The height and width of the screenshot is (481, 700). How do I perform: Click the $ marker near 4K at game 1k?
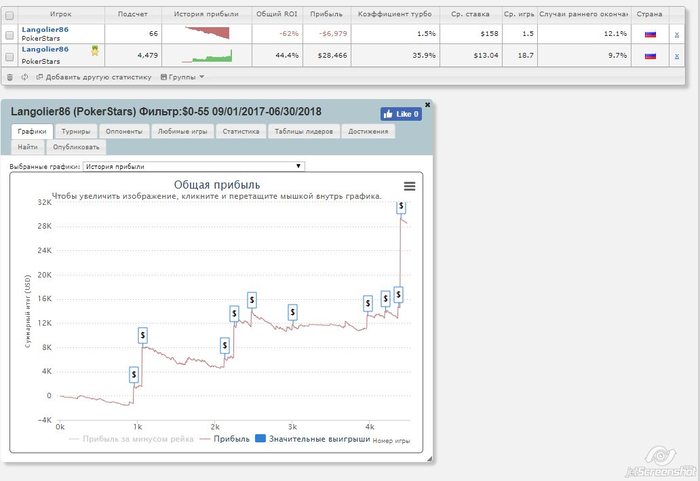click(134, 374)
